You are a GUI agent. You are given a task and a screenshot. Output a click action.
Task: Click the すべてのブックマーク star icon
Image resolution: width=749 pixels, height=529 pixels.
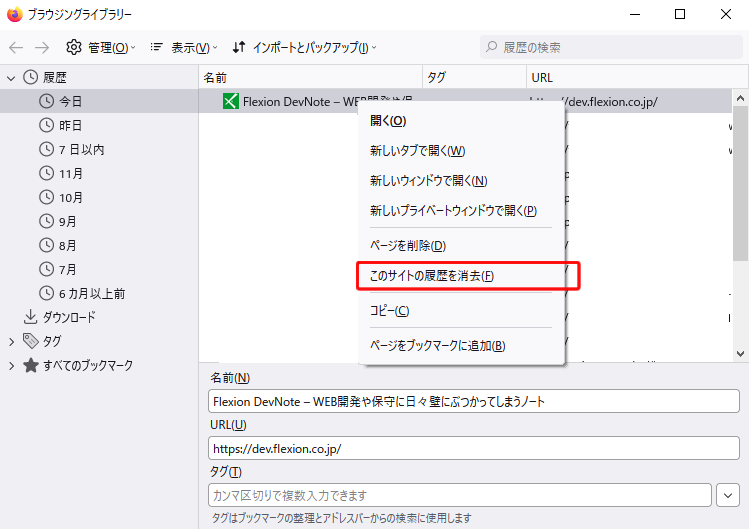[x=31, y=365]
